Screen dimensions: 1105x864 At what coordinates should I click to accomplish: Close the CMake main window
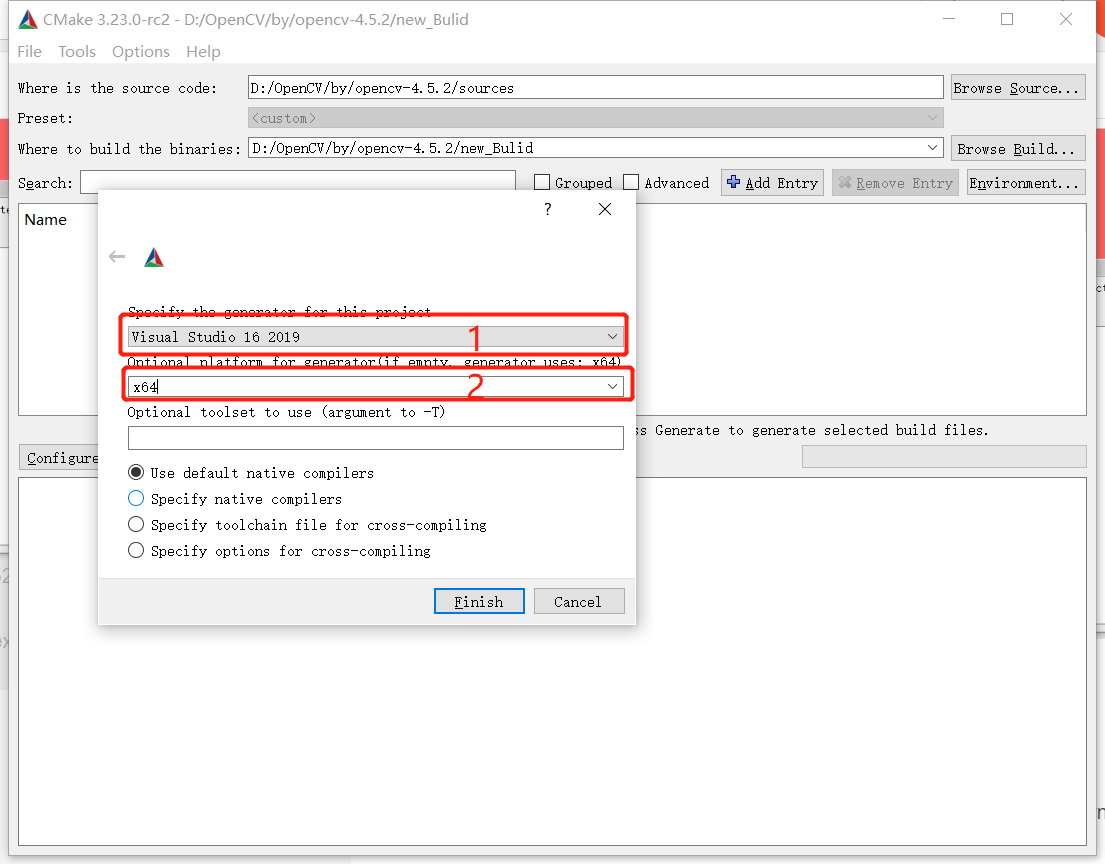pos(1066,20)
